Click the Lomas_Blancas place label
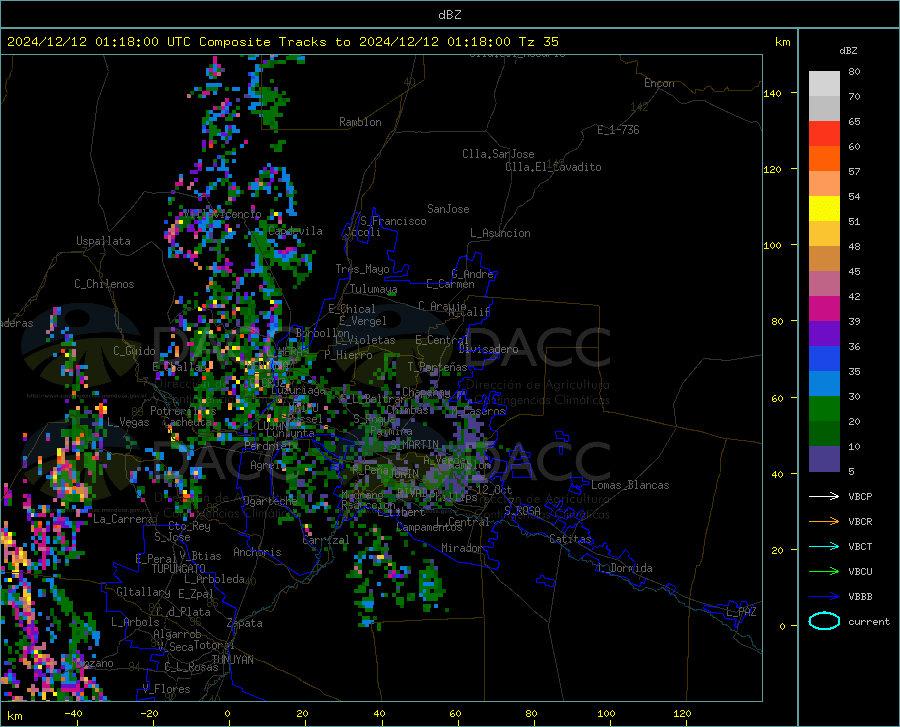The height and width of the screenshot is (727, 900). (x=630, y=485)
